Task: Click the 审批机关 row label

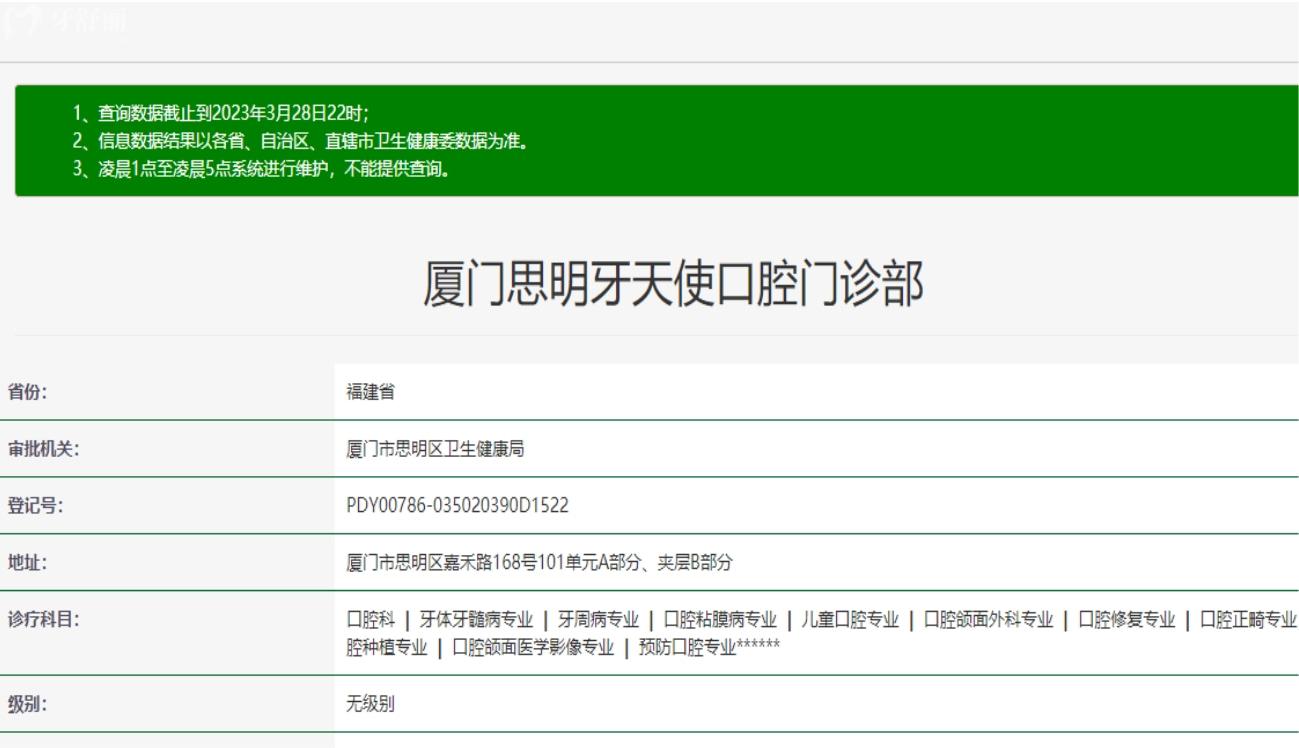Action: click(44, 449)
